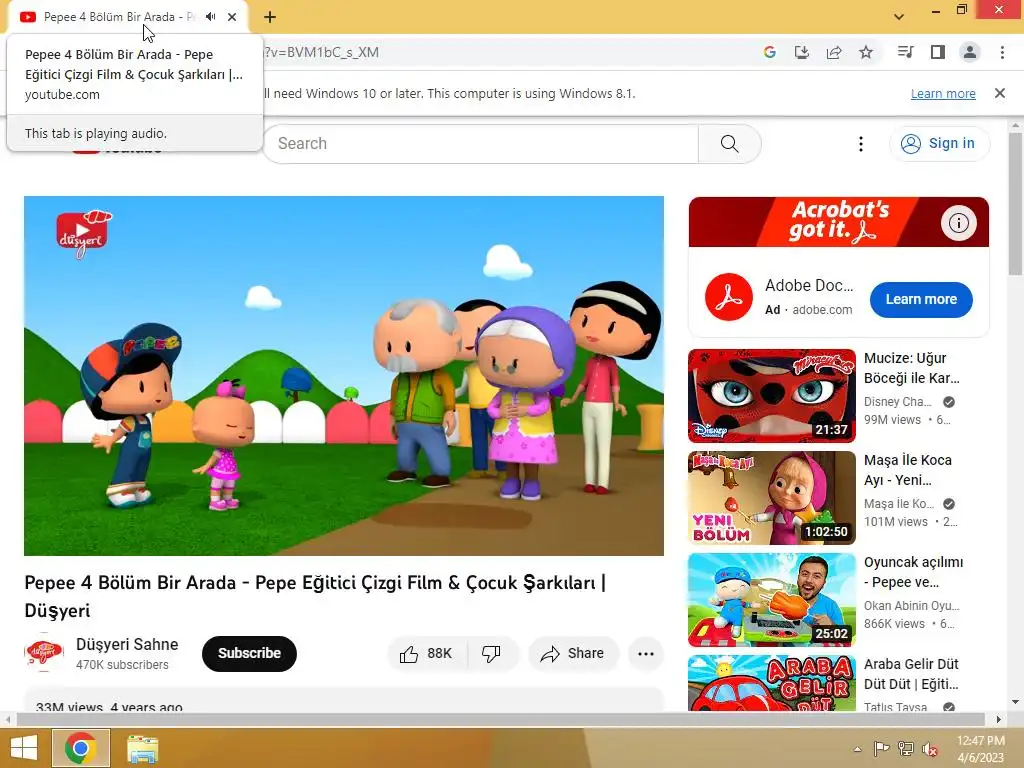Open the Maşa İle Koca Ayı video thumbnail
This screenshot has height=768, width=1024.
771,498
